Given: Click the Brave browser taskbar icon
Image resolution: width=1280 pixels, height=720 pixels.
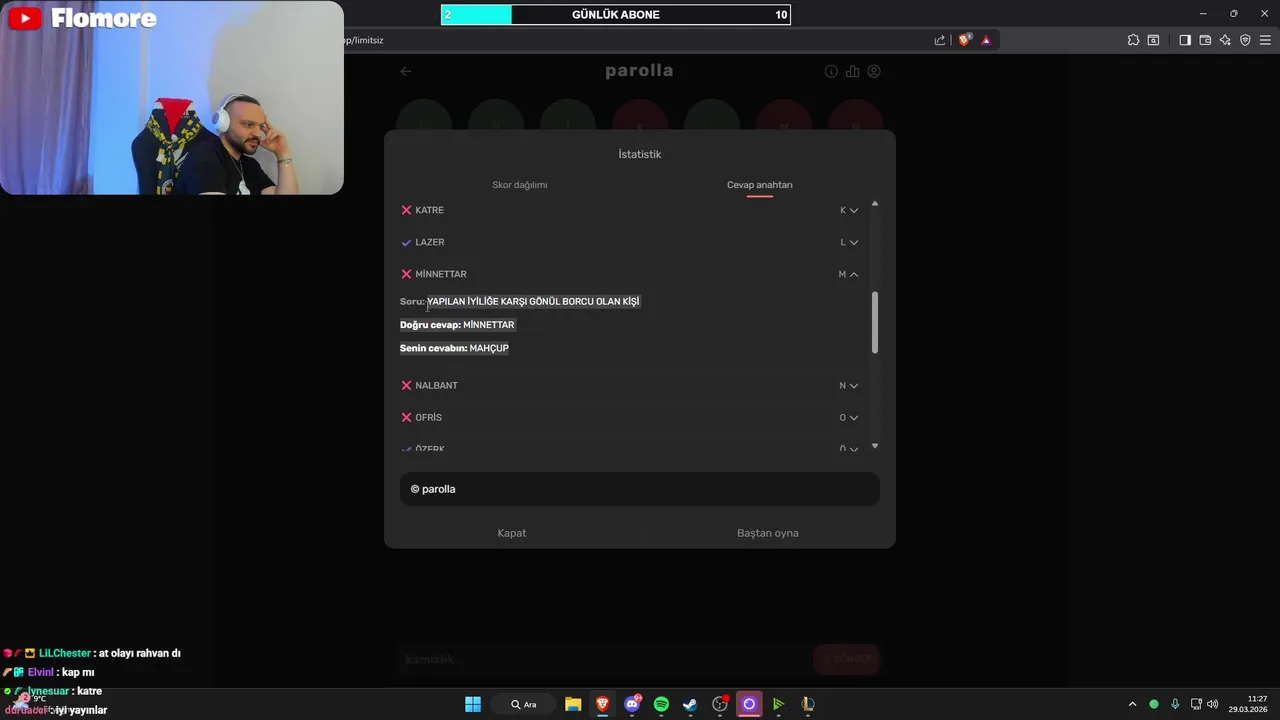Looking at the screenshot, I should pos(602,704).
